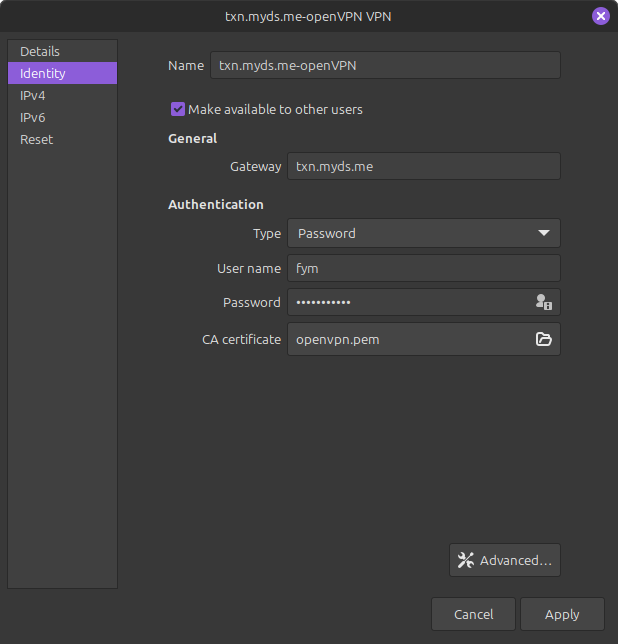Open the IPv4 settings section
The width and height of the screenshot is (618, 644).
(x=33, y=95)
